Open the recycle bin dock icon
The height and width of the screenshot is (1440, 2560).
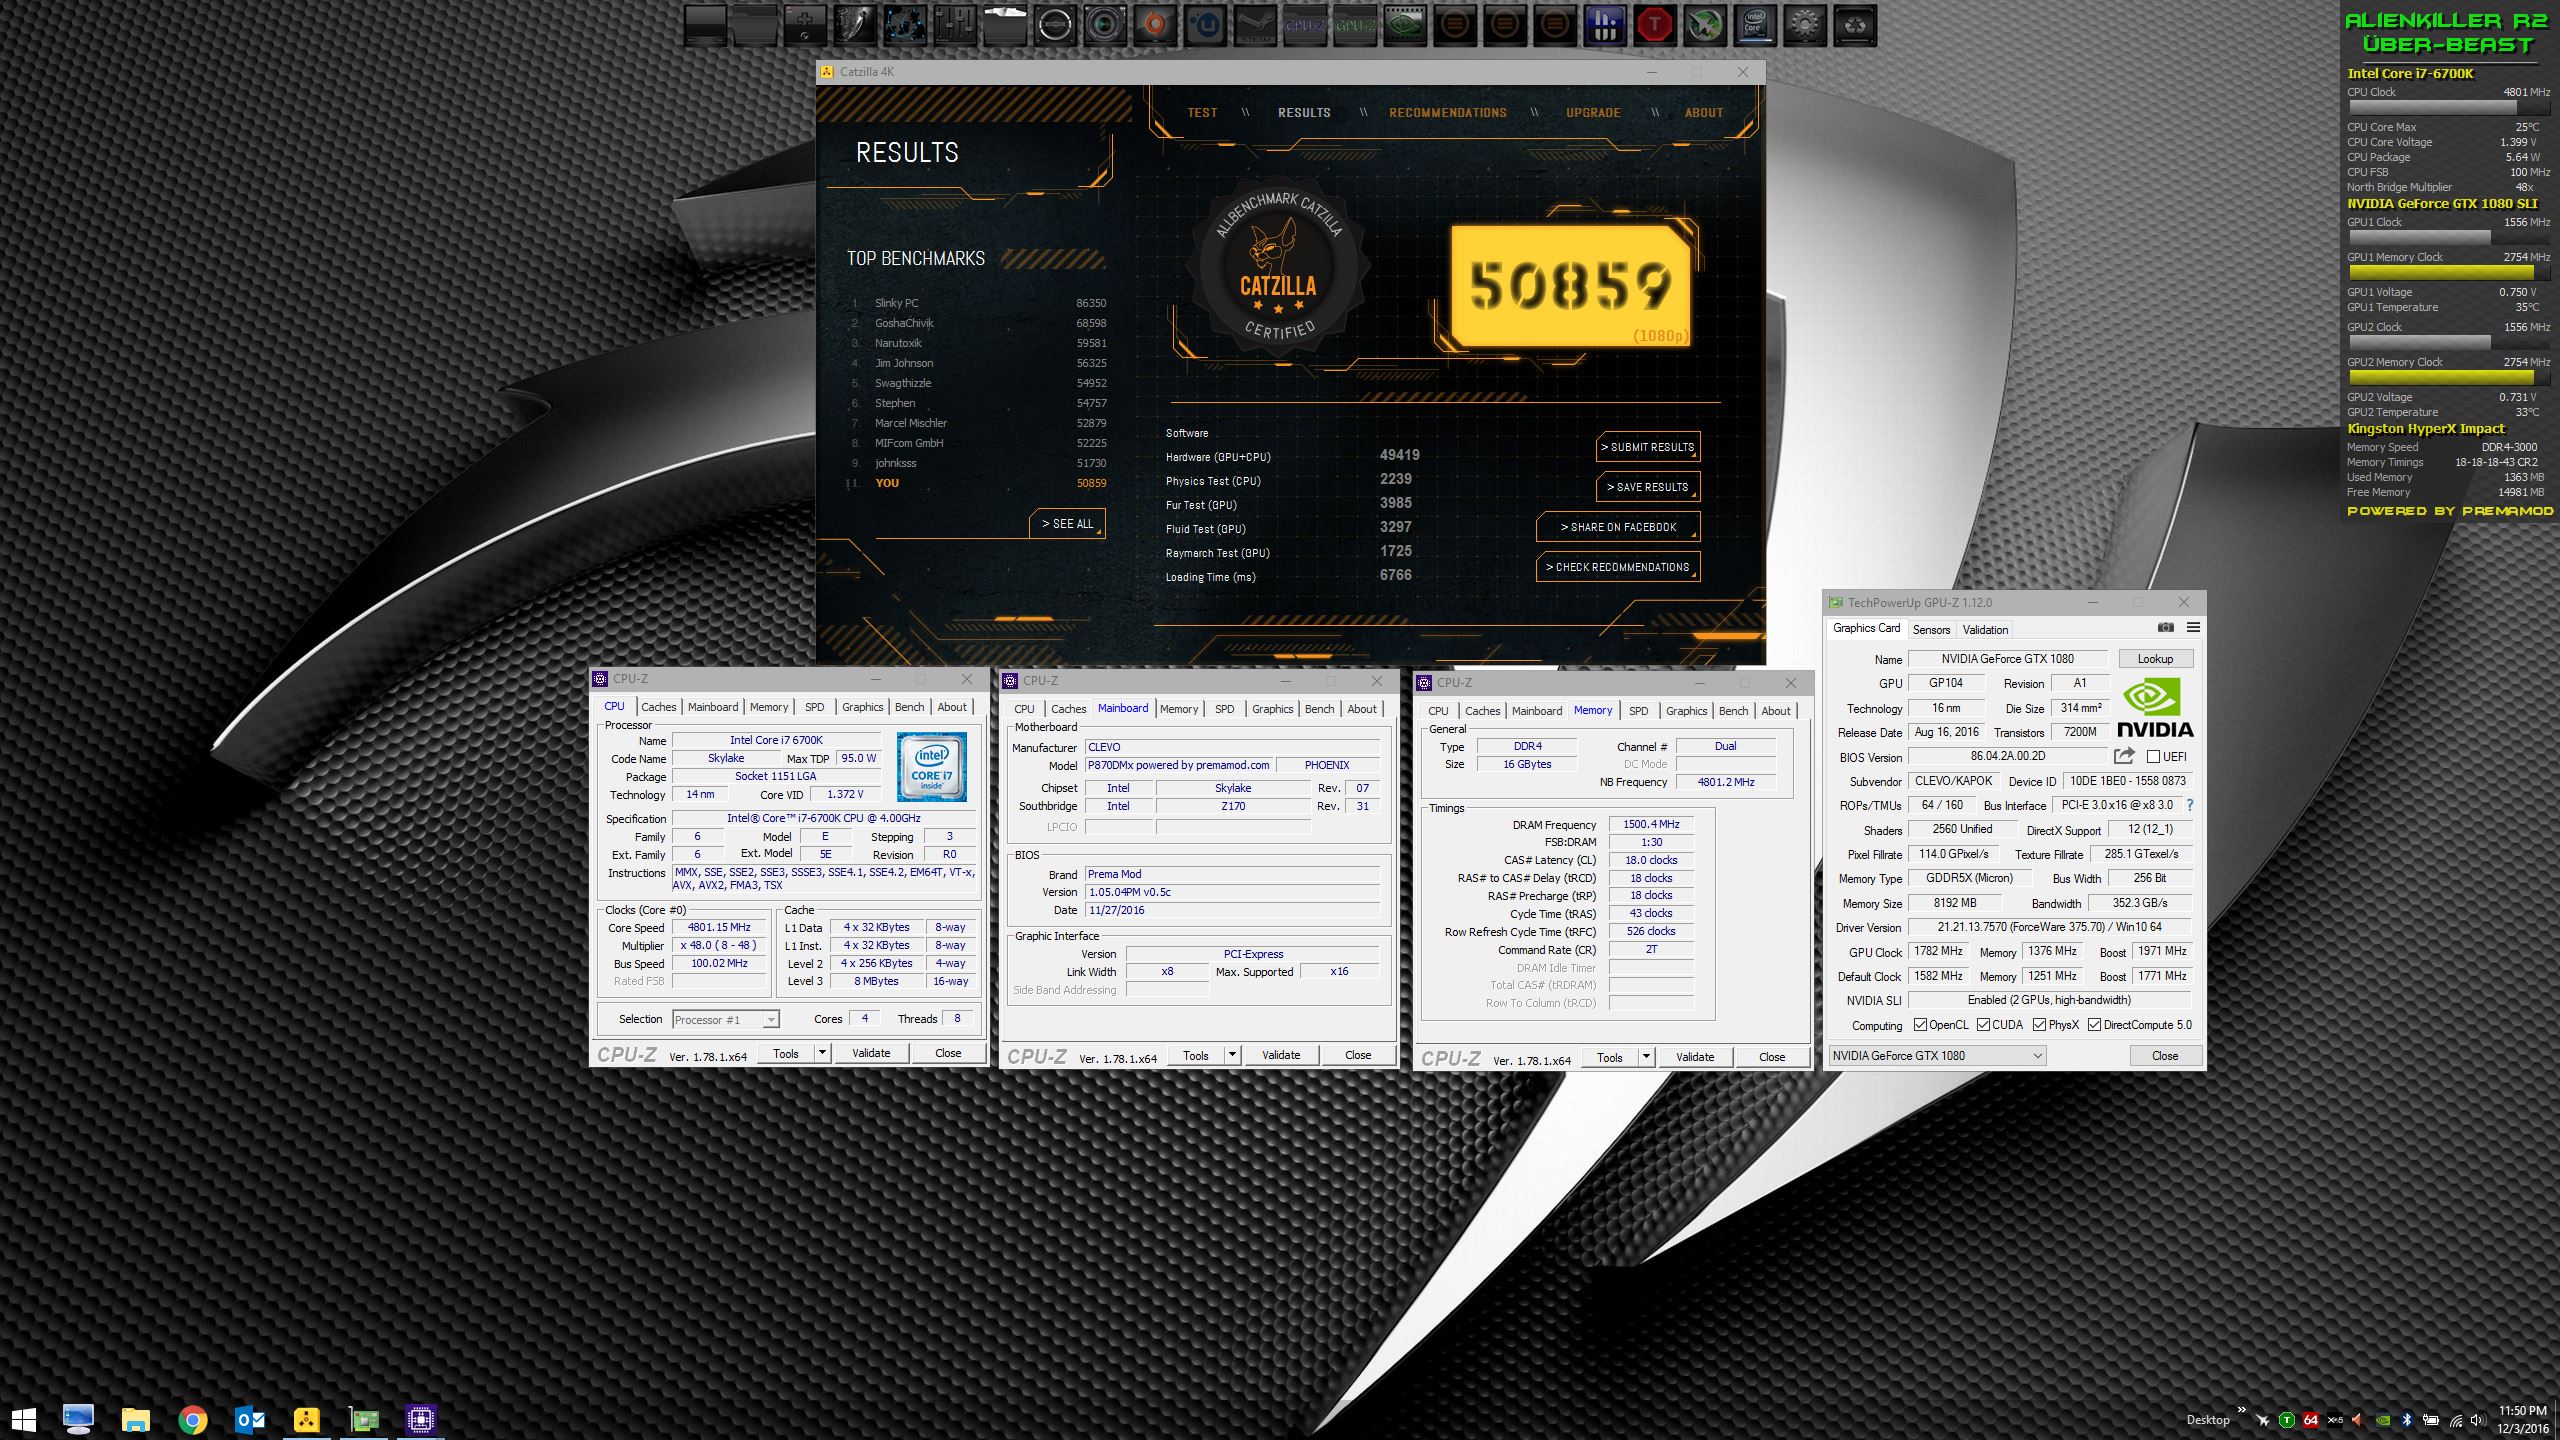coord(1855,25)
